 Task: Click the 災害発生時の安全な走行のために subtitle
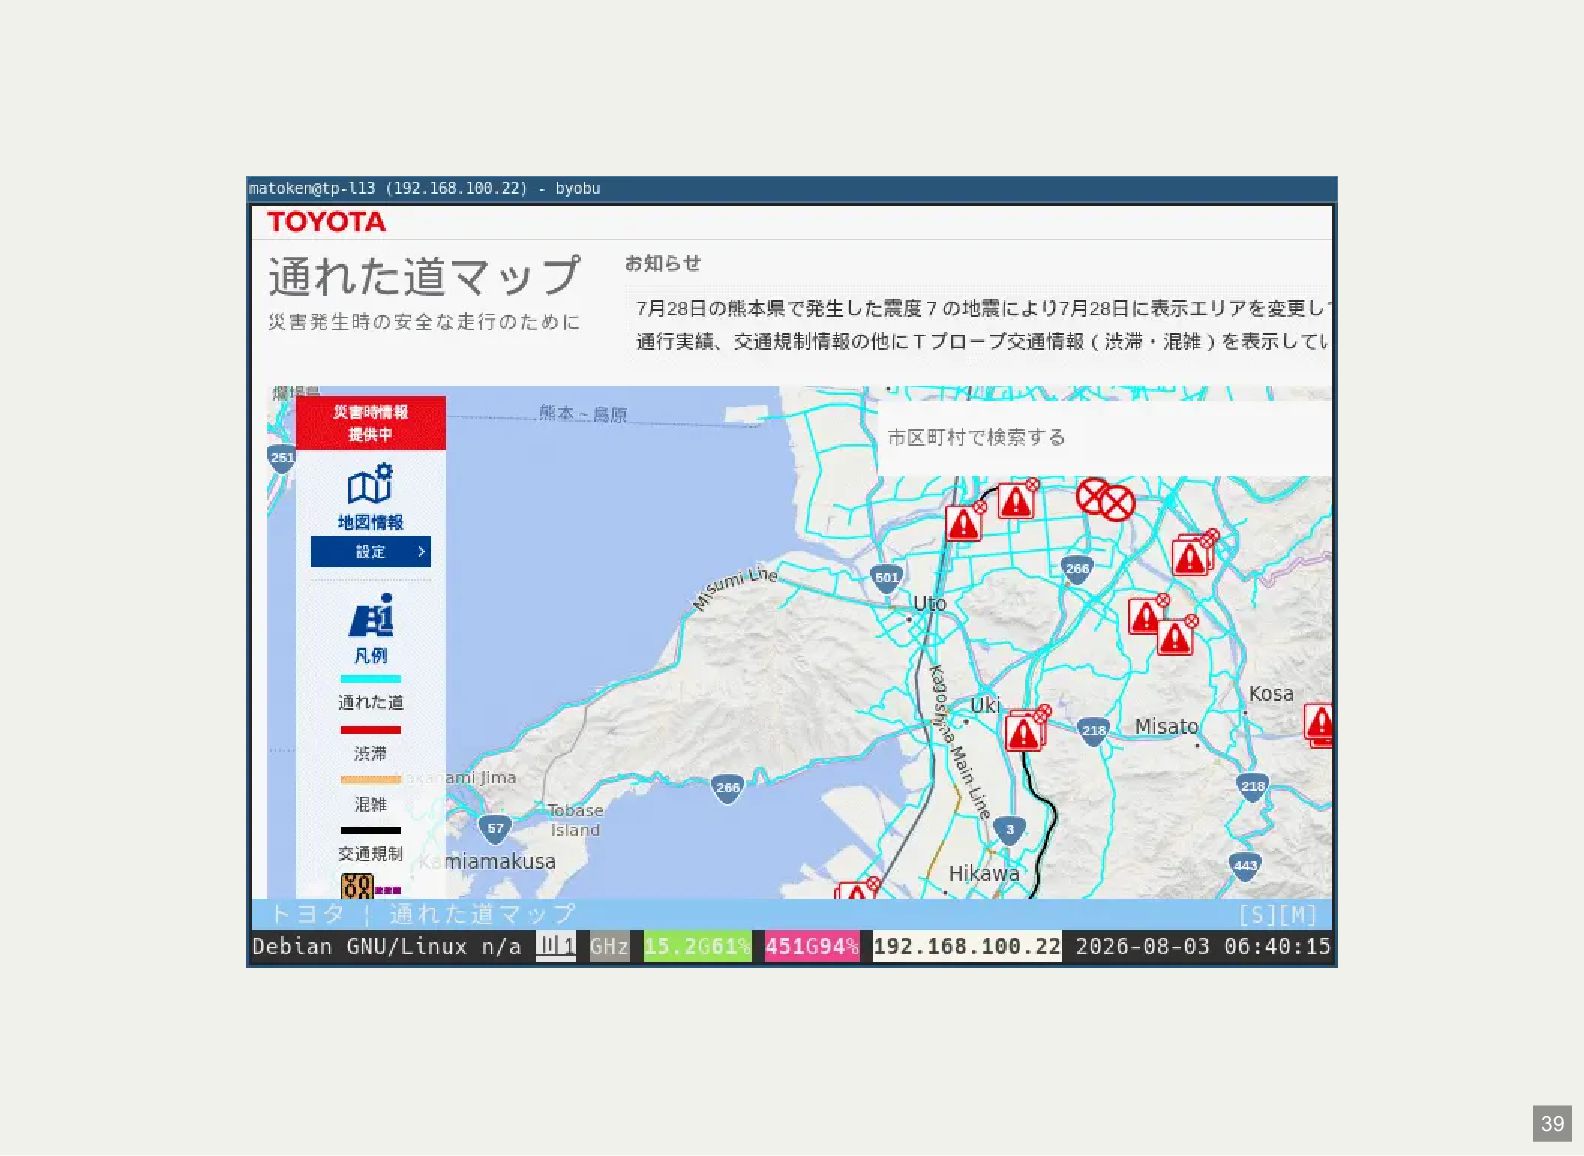point(424,322)
